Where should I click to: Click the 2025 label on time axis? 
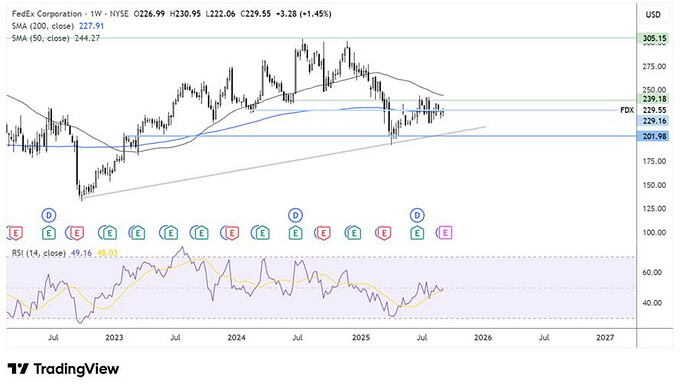tap(361, 338)
